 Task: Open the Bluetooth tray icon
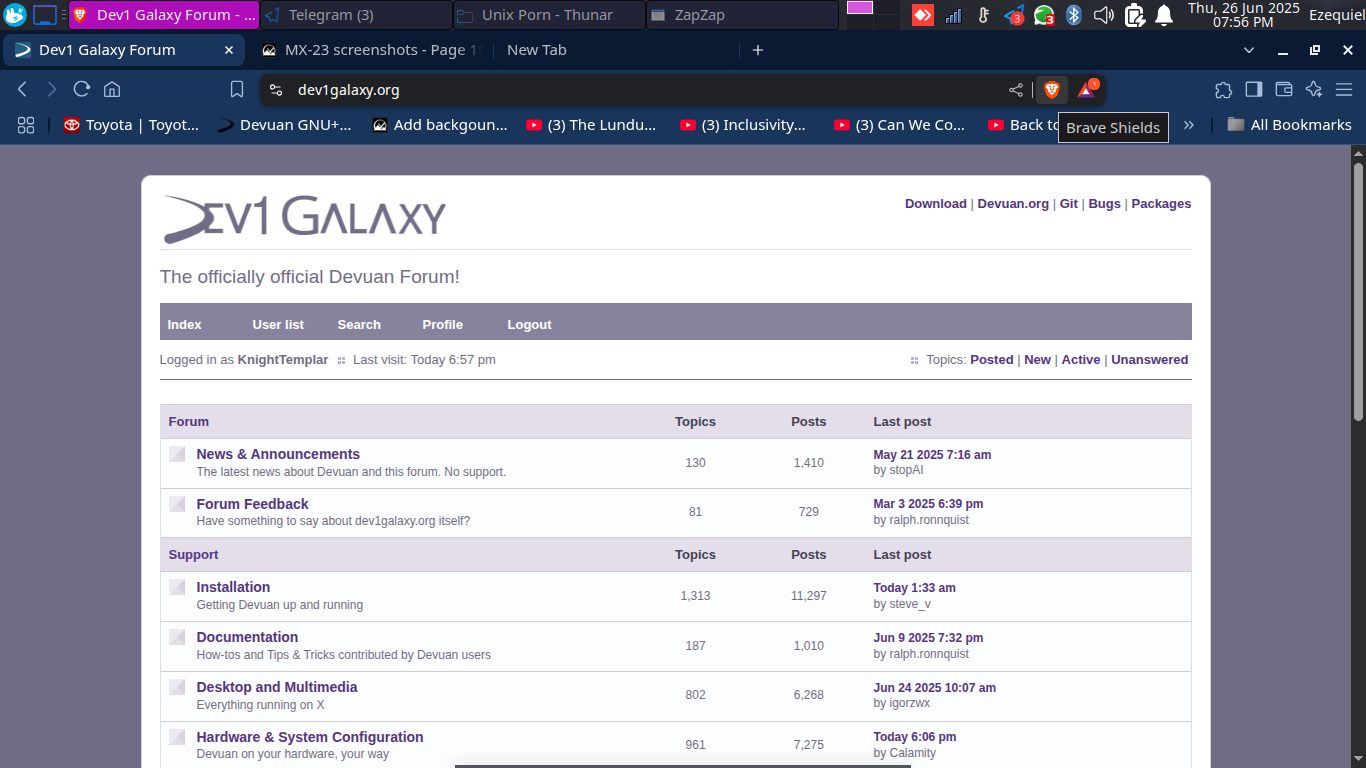pos(1074,15)
